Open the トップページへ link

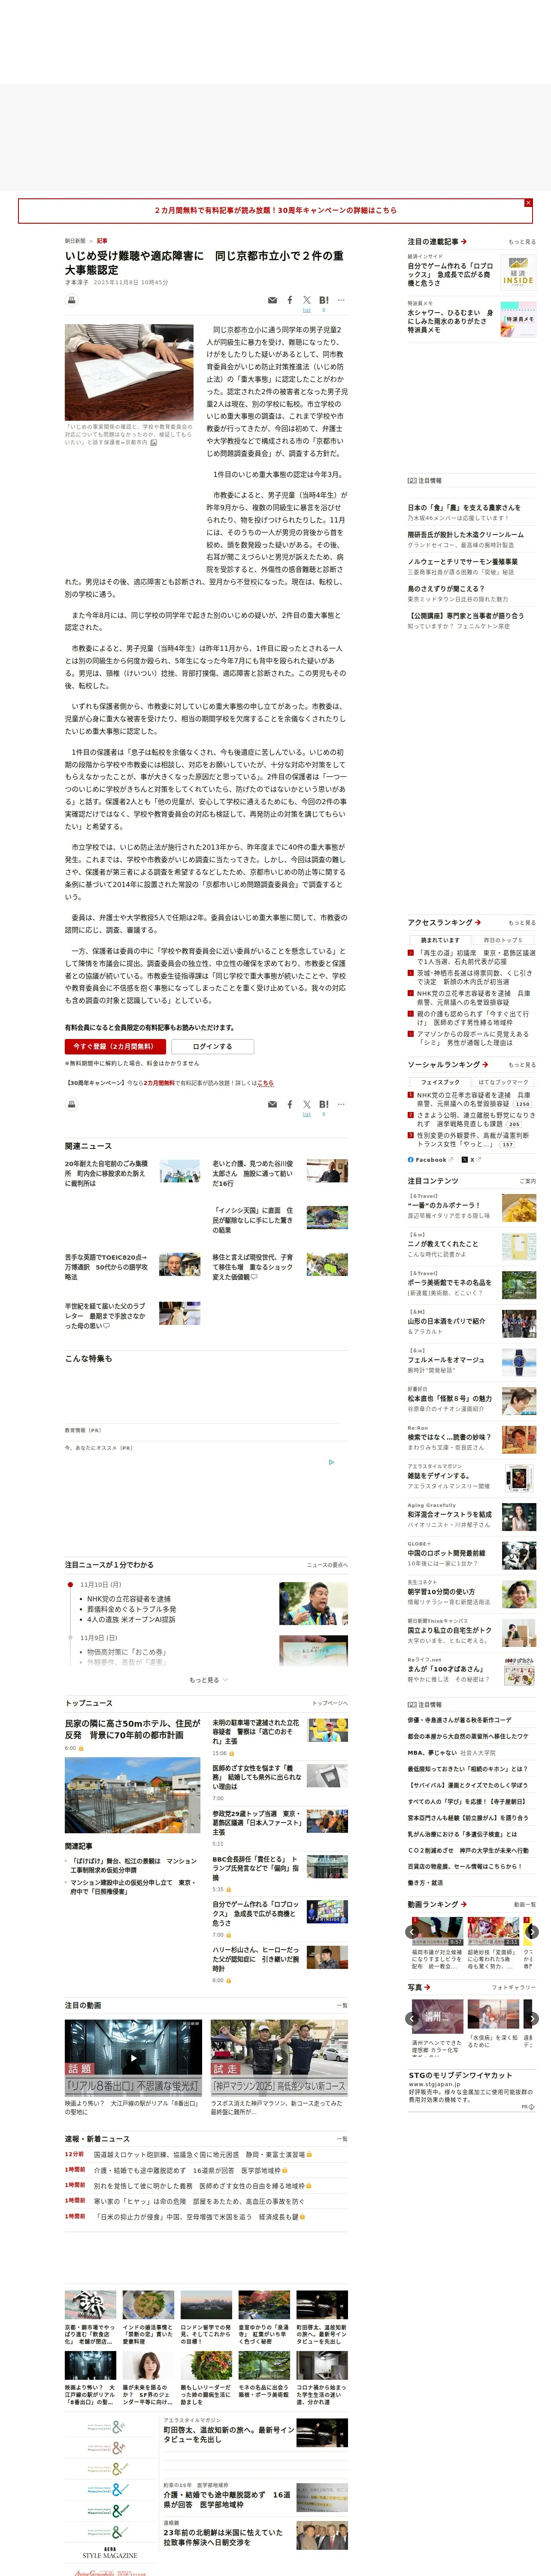point(330,1703)
